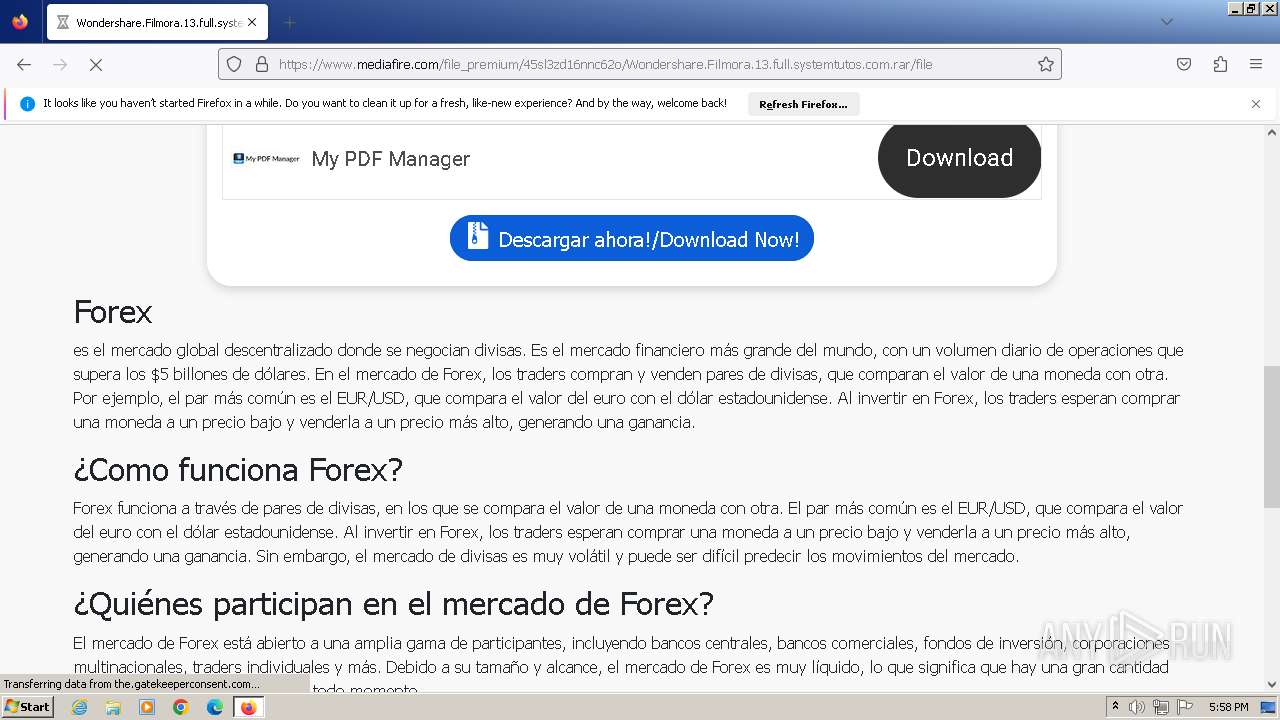
Task: Launch Internet Explorer from taskbar
Action: click(x=79, y=707)
